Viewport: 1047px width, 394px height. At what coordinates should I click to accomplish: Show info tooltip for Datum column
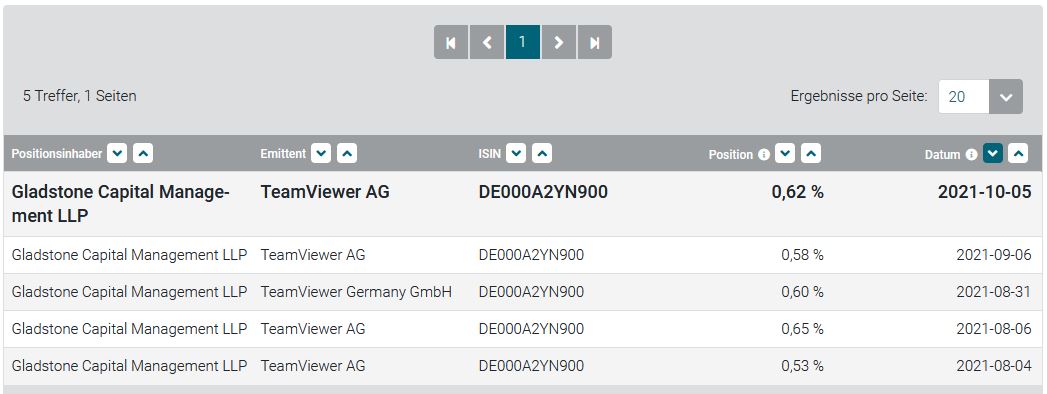[972, 154]
